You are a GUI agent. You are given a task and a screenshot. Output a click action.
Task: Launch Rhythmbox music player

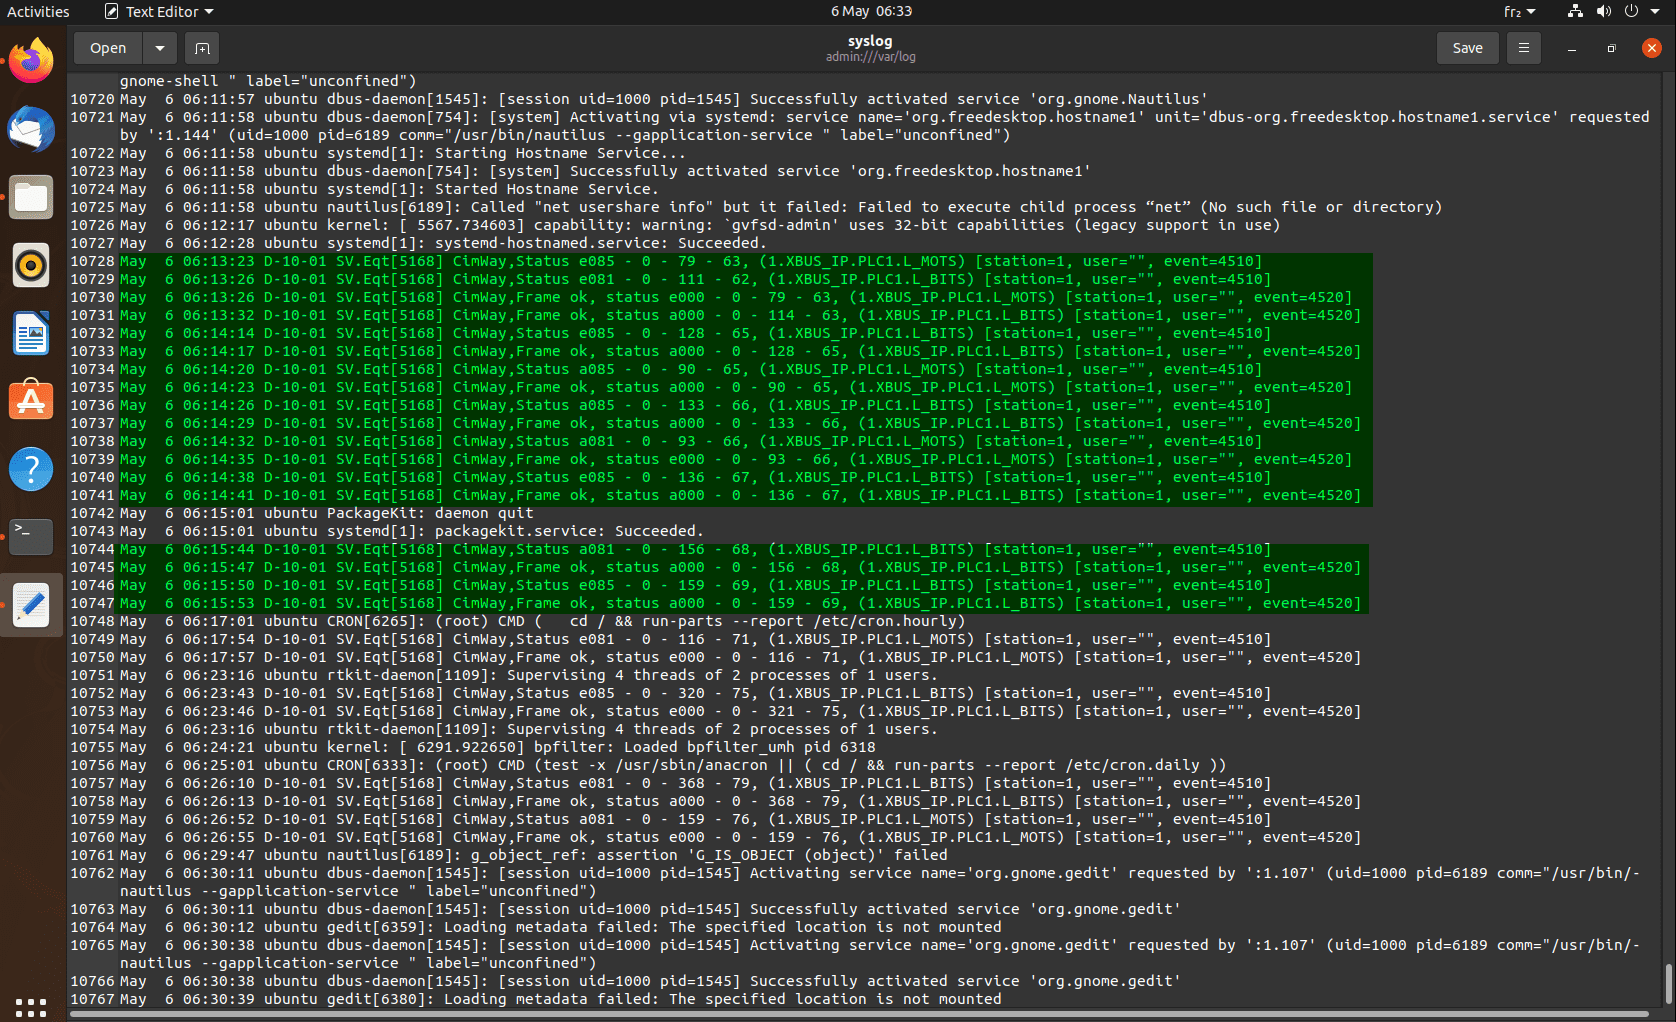point(31,265)
